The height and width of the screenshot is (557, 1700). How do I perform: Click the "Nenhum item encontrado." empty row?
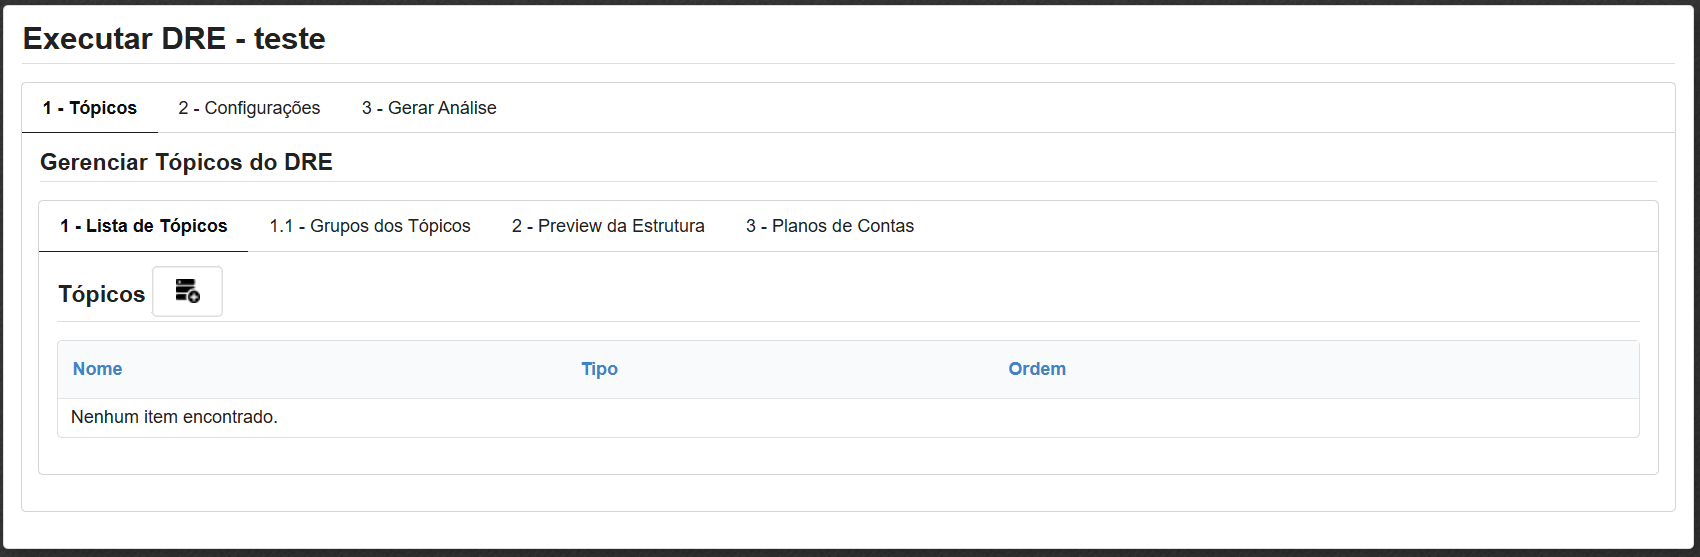tap(174, 417)
